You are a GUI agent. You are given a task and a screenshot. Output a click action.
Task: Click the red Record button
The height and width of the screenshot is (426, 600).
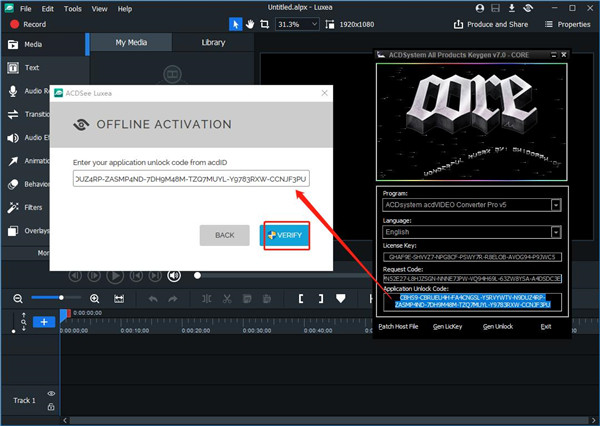(x=28, y=24)
